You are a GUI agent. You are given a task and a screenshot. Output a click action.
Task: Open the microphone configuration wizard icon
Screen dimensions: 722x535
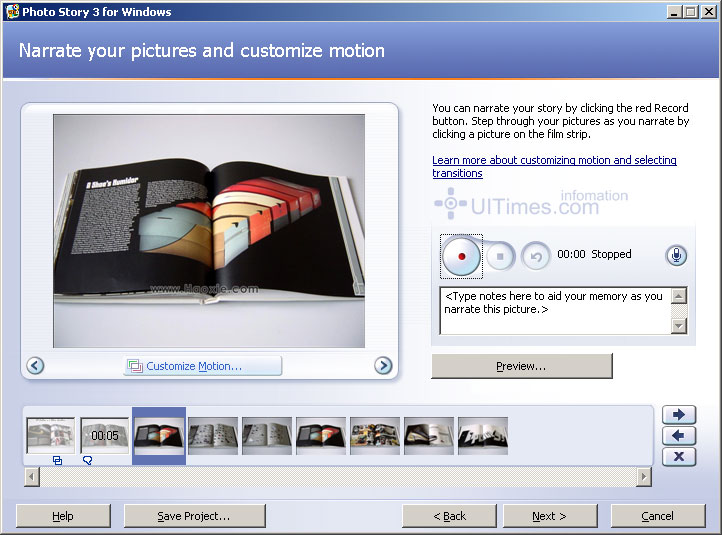tap(676, 255)
